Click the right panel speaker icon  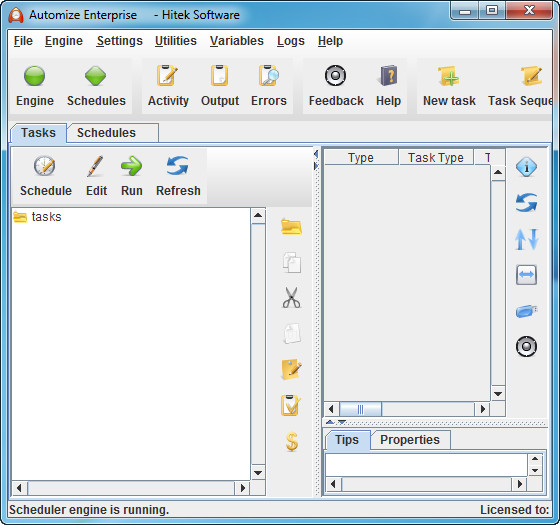pos(526,346)
